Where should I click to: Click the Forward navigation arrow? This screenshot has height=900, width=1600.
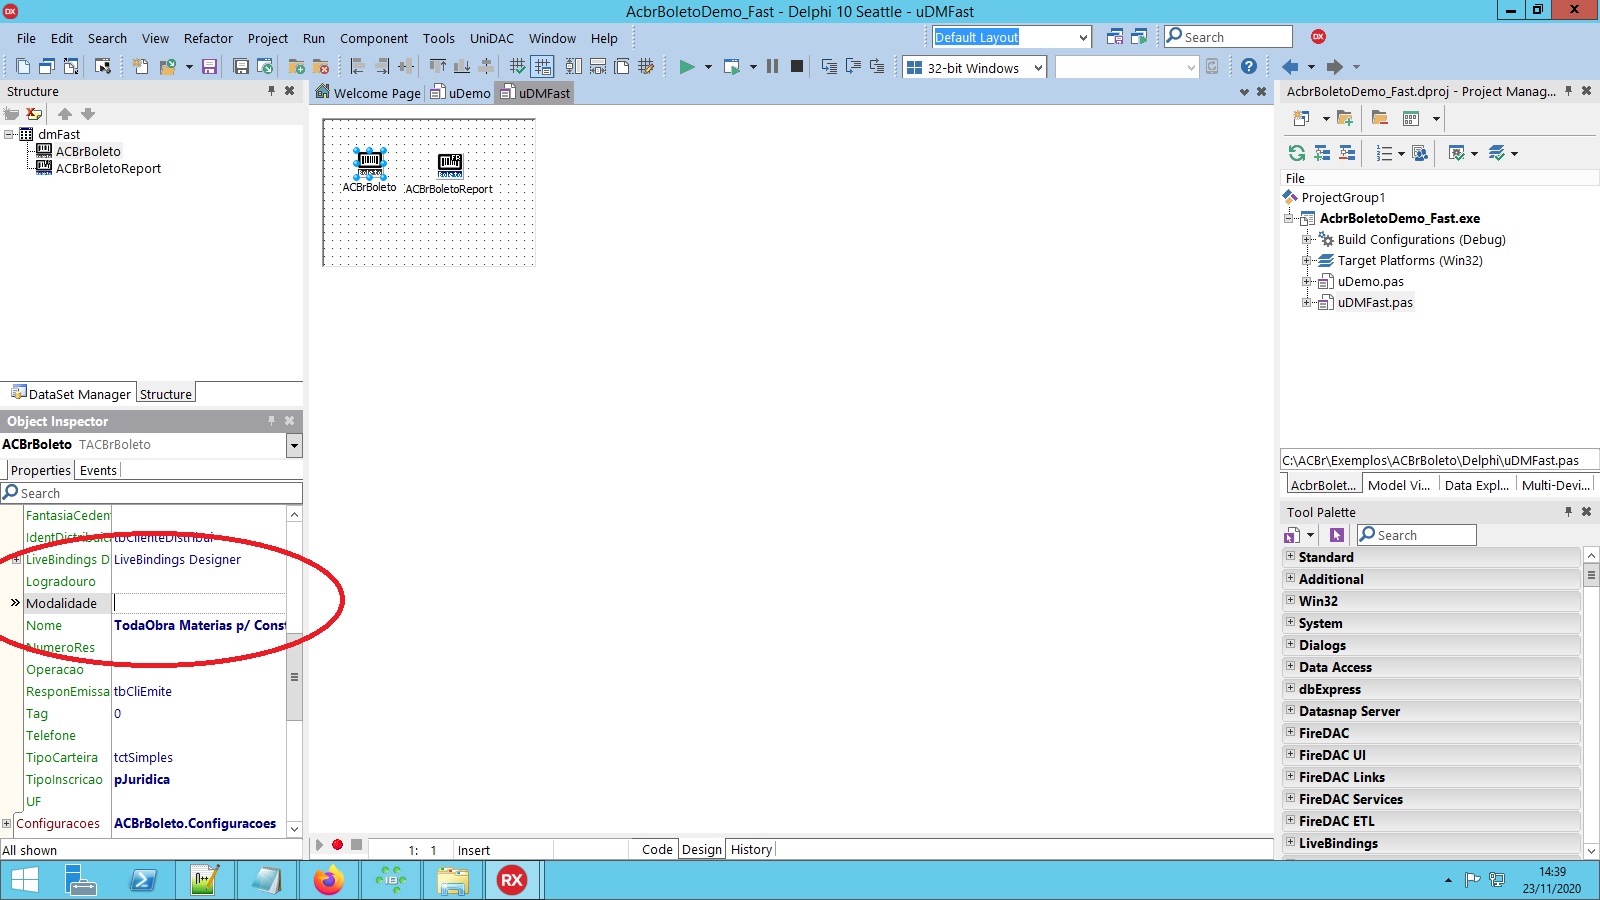[1334, 67]
